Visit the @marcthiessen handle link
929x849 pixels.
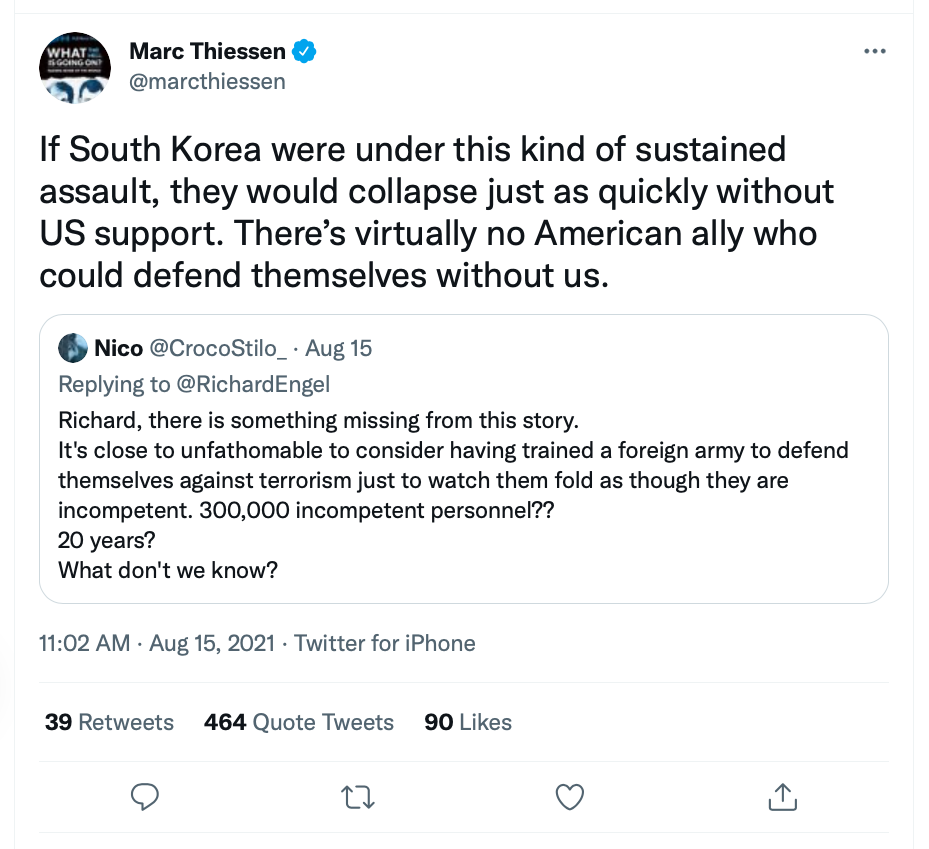[208, 81]
